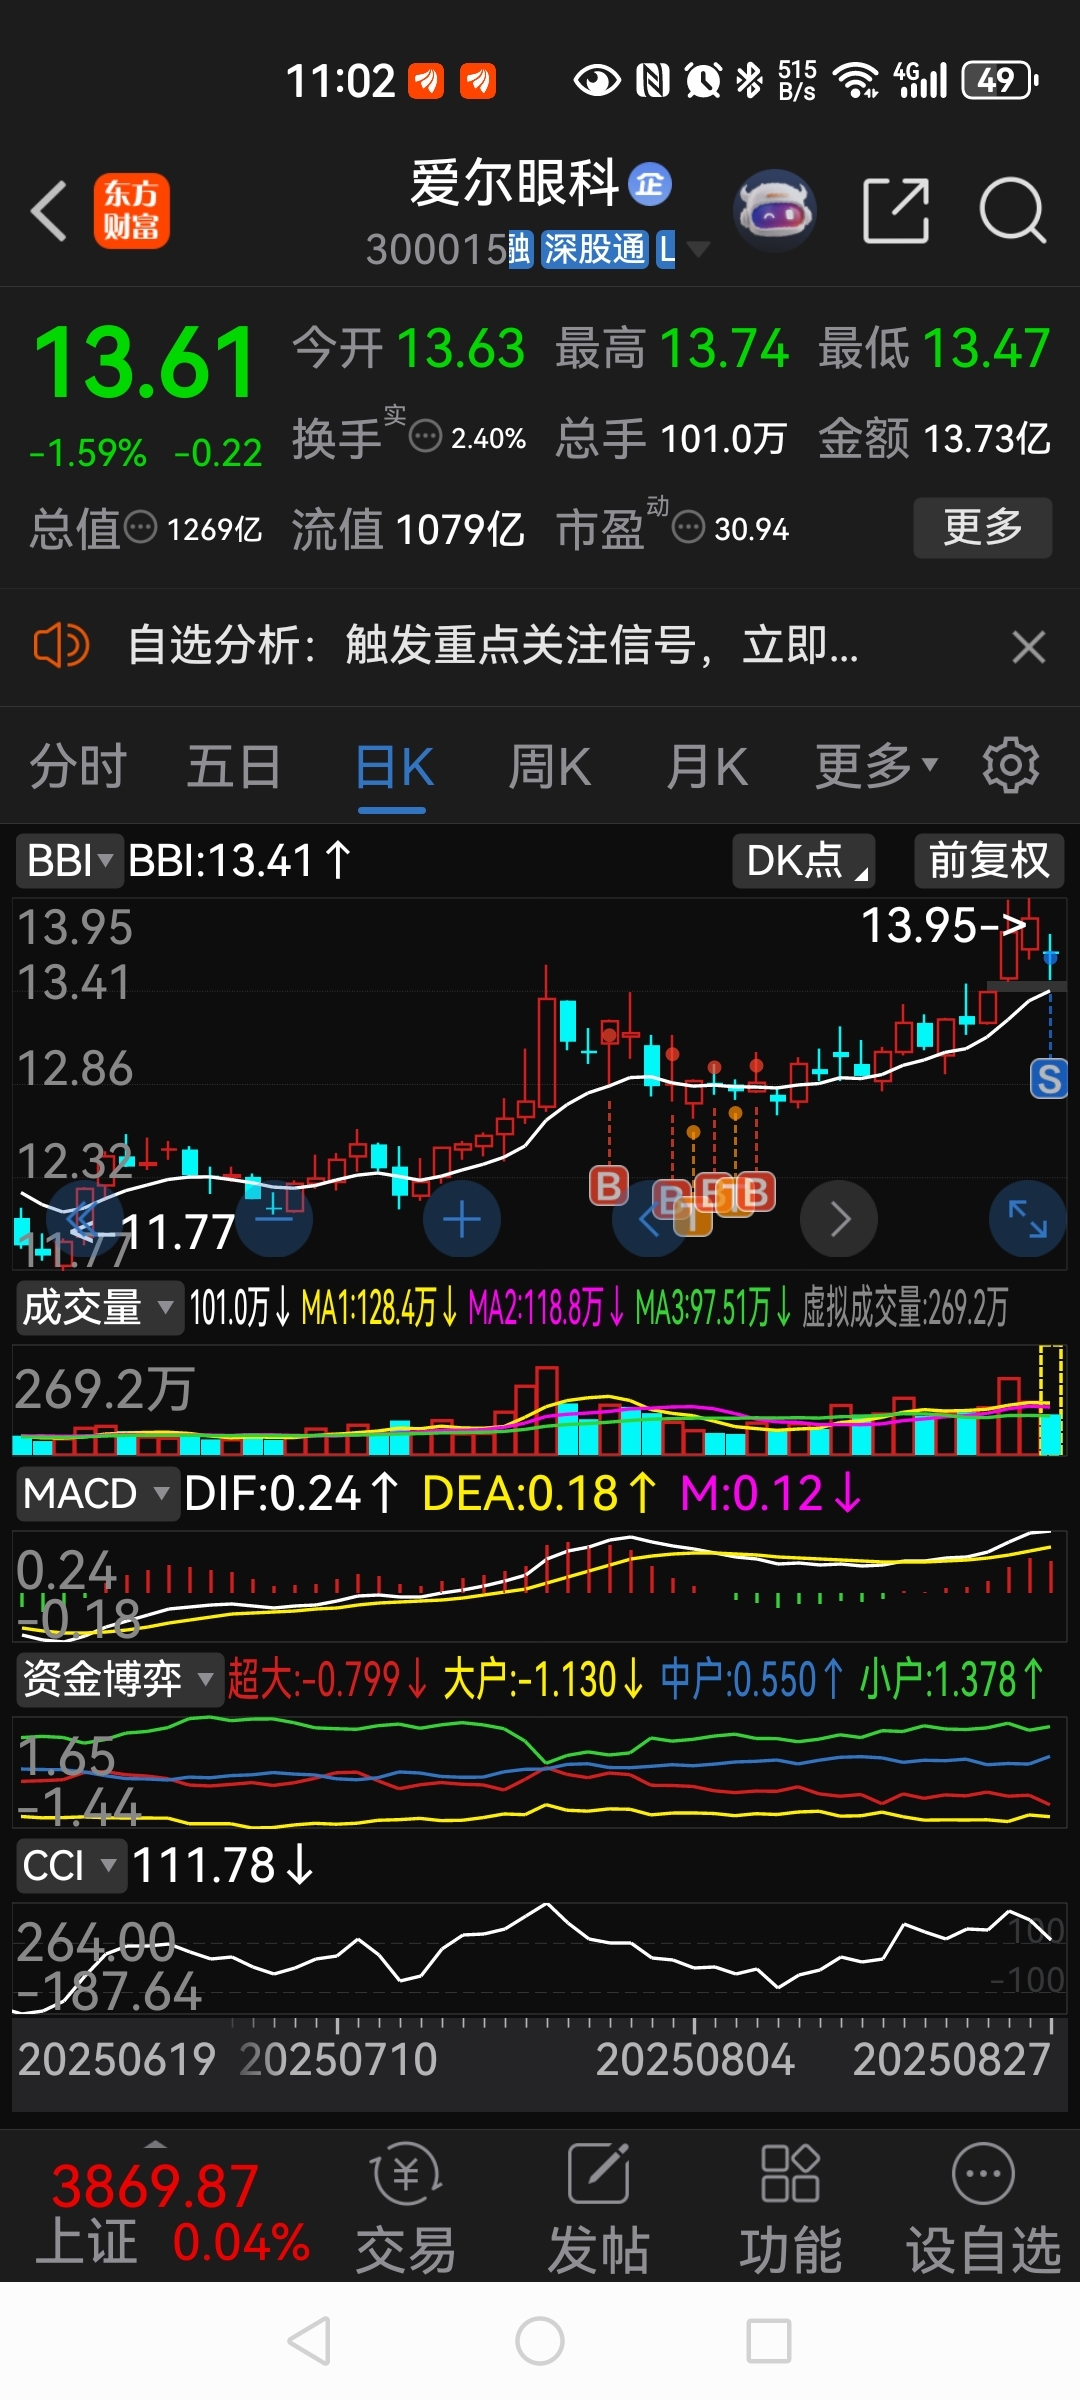Open the BBI indicator dropdown
Screen dimensions: 1080x2400
tap(69, 861)
